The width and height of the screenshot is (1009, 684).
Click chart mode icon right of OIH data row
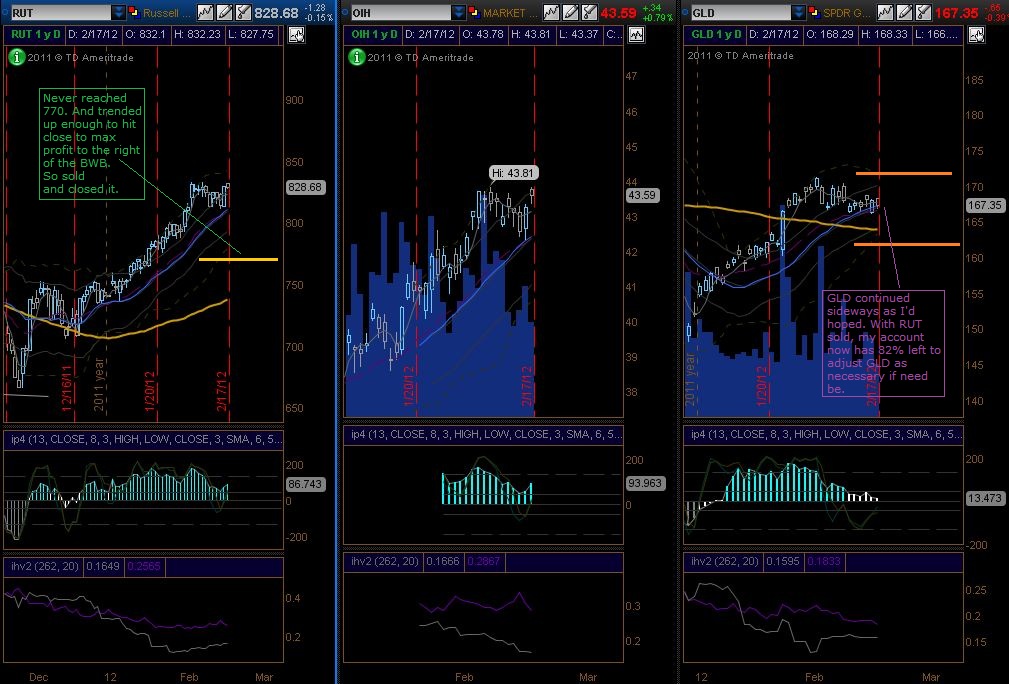636,35
